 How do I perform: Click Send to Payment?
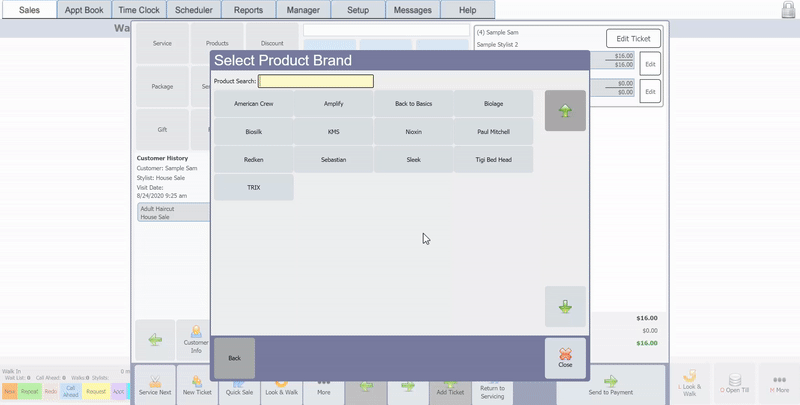point(611,385)
